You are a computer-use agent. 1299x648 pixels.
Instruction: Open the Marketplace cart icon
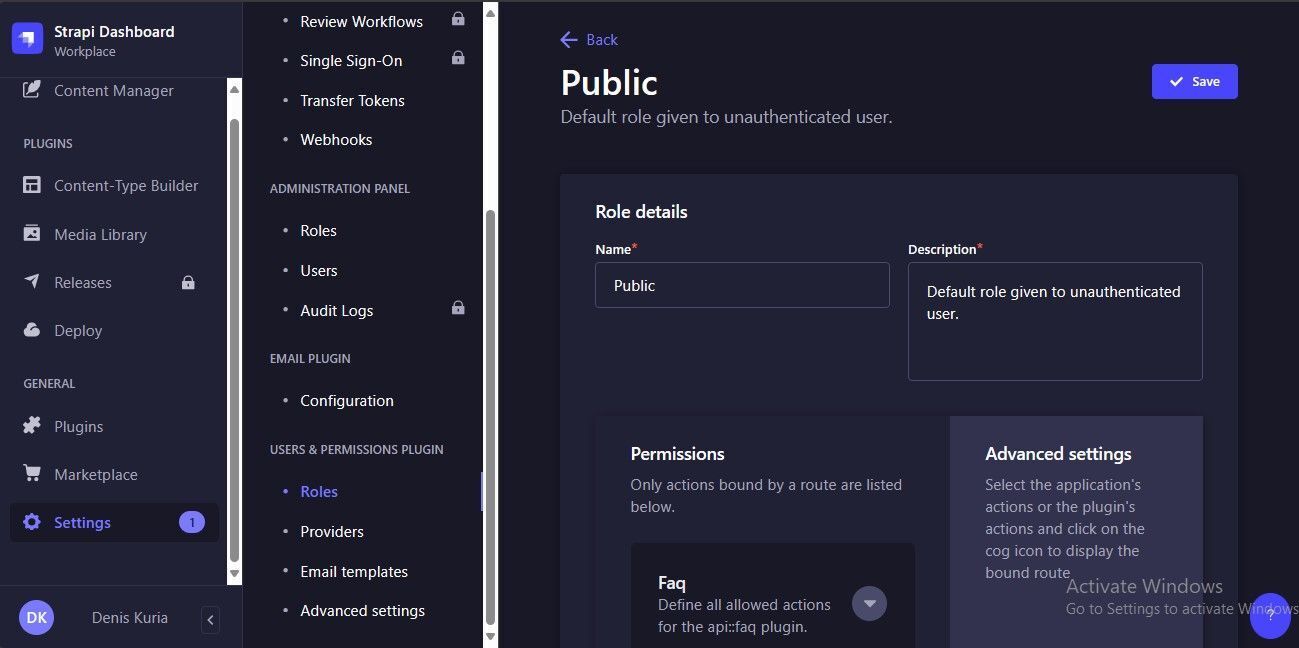pos(32,474)
